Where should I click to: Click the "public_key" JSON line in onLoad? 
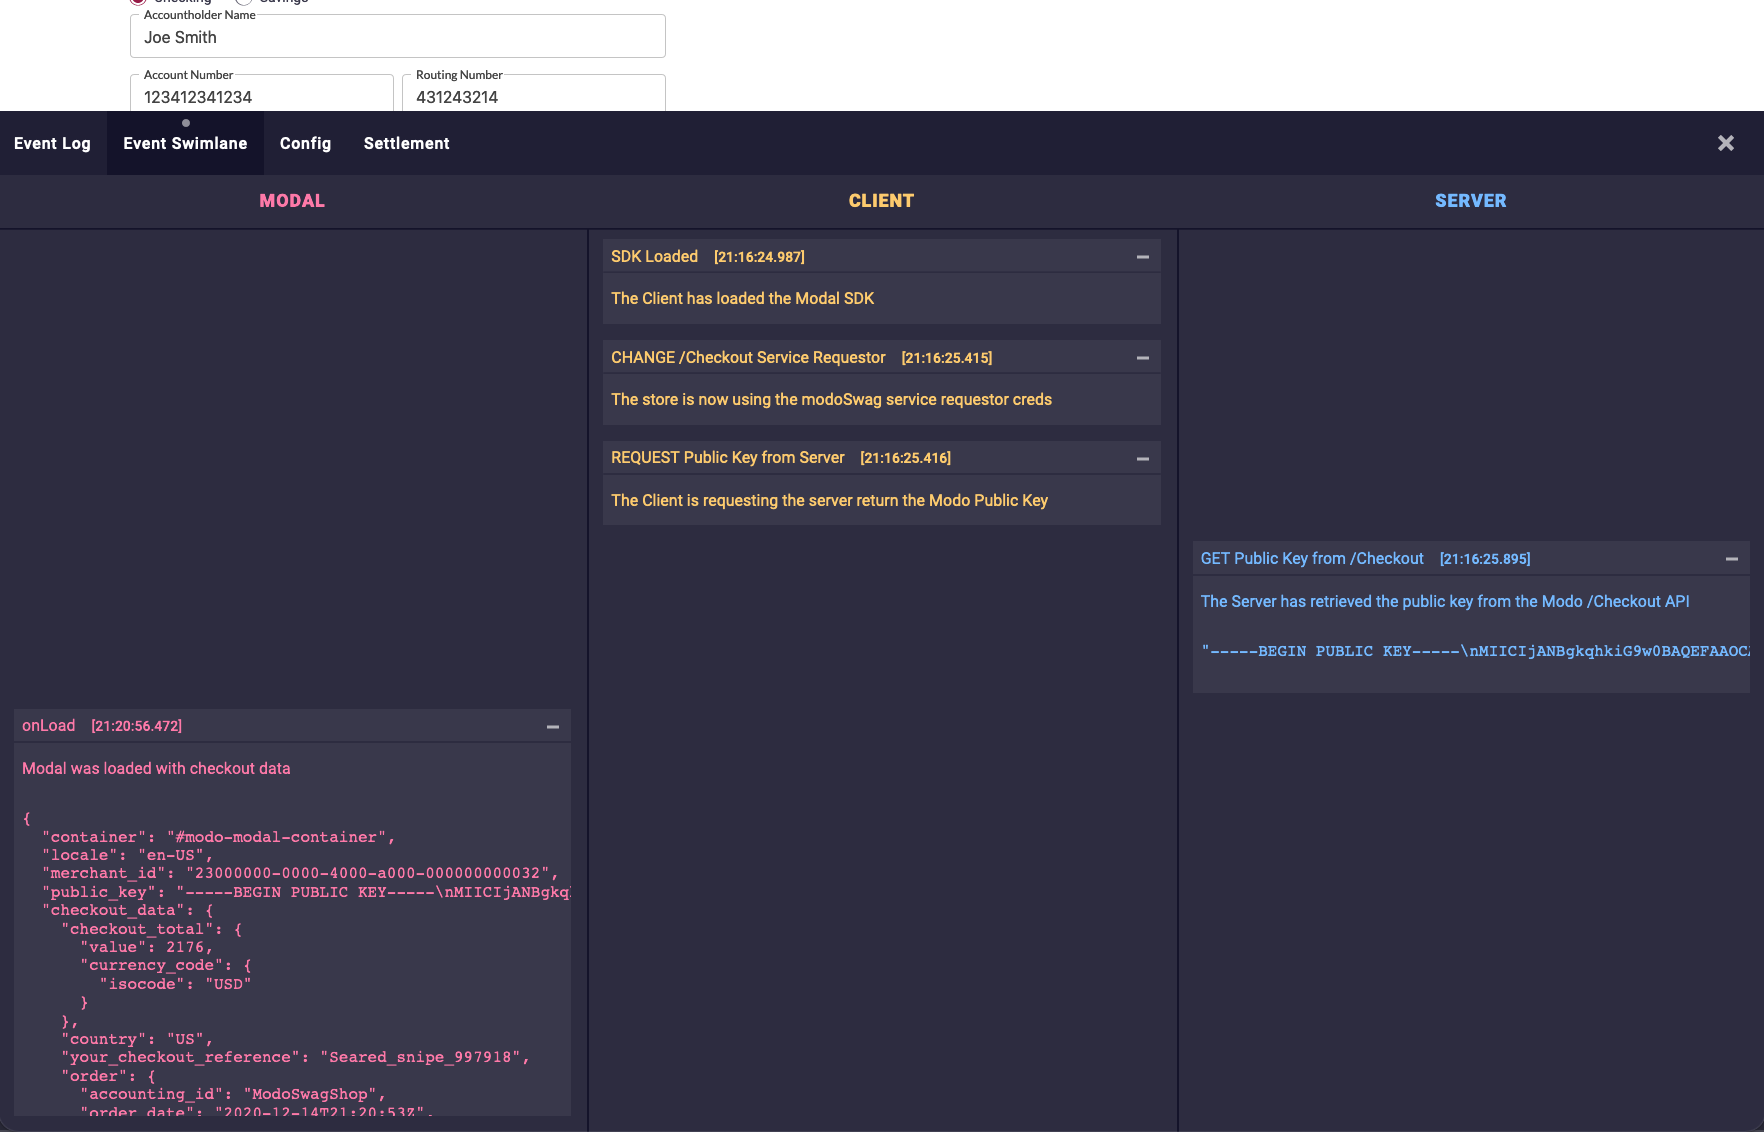tap(306, 892)
